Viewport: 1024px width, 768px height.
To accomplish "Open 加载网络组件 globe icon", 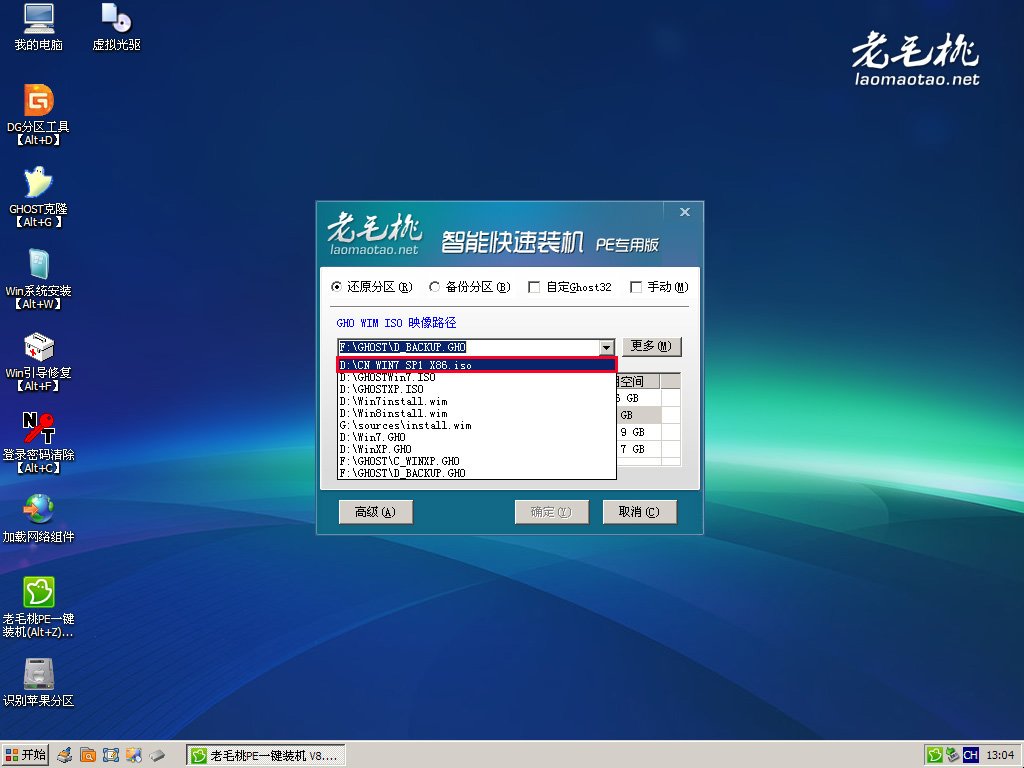I will 39,519.
